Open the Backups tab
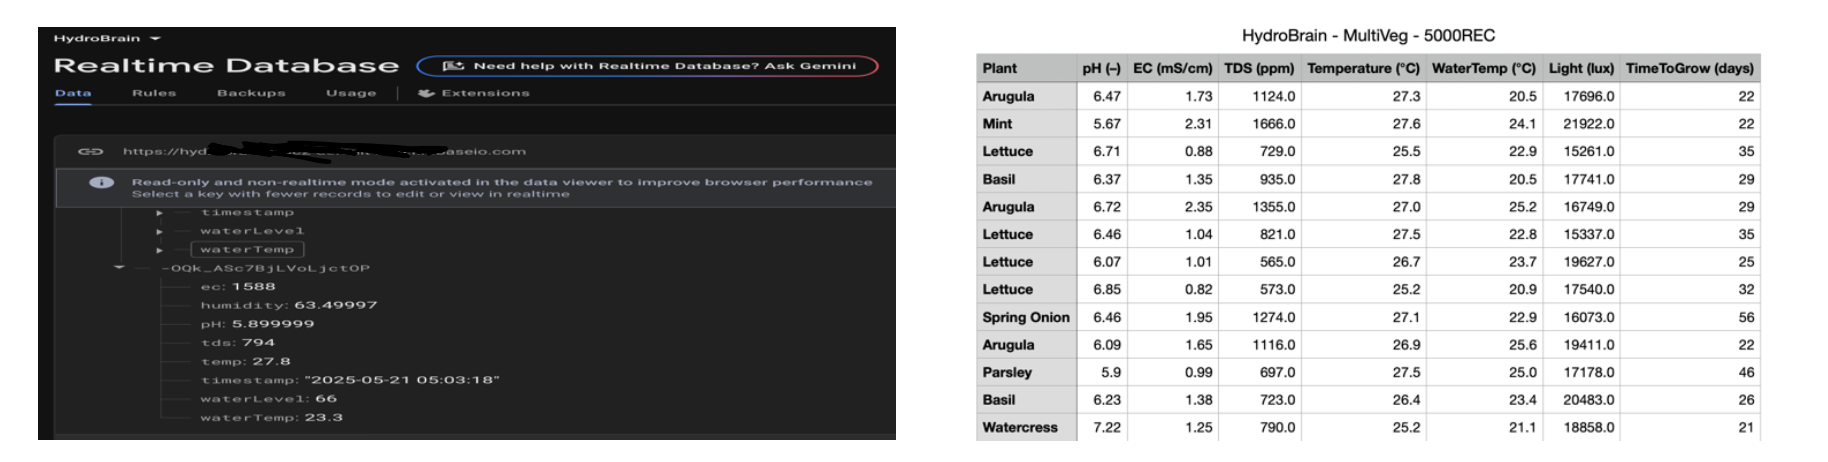 pyautogui.click(x=251, y=93)
